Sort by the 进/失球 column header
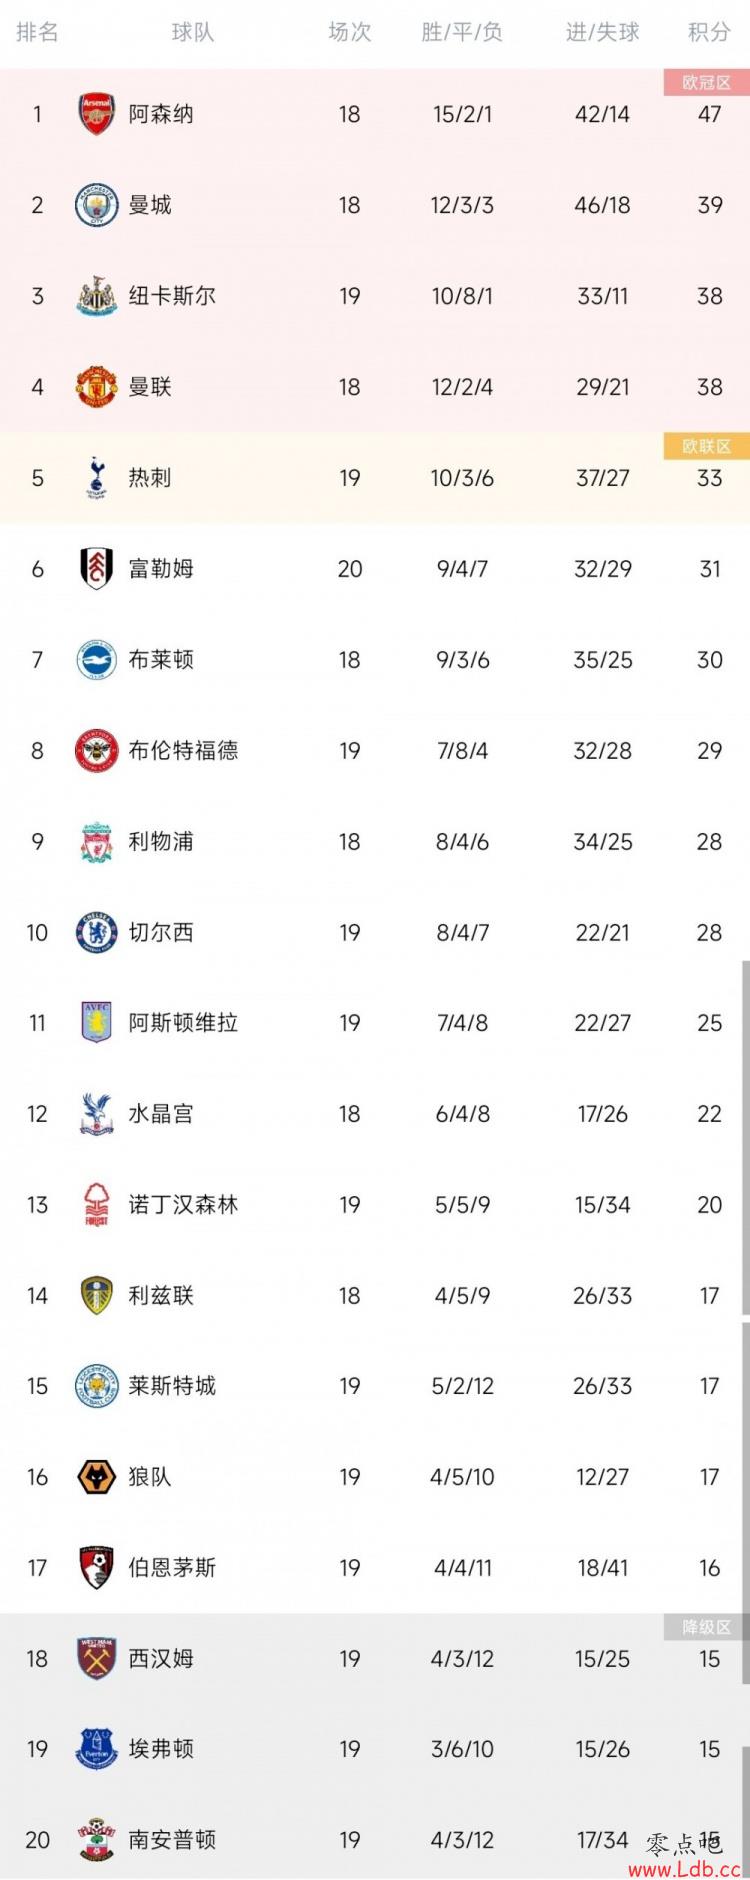Image resolution: width=750 pixels, height=1880 pixels. pyautogui.click(x=602, y=32)
